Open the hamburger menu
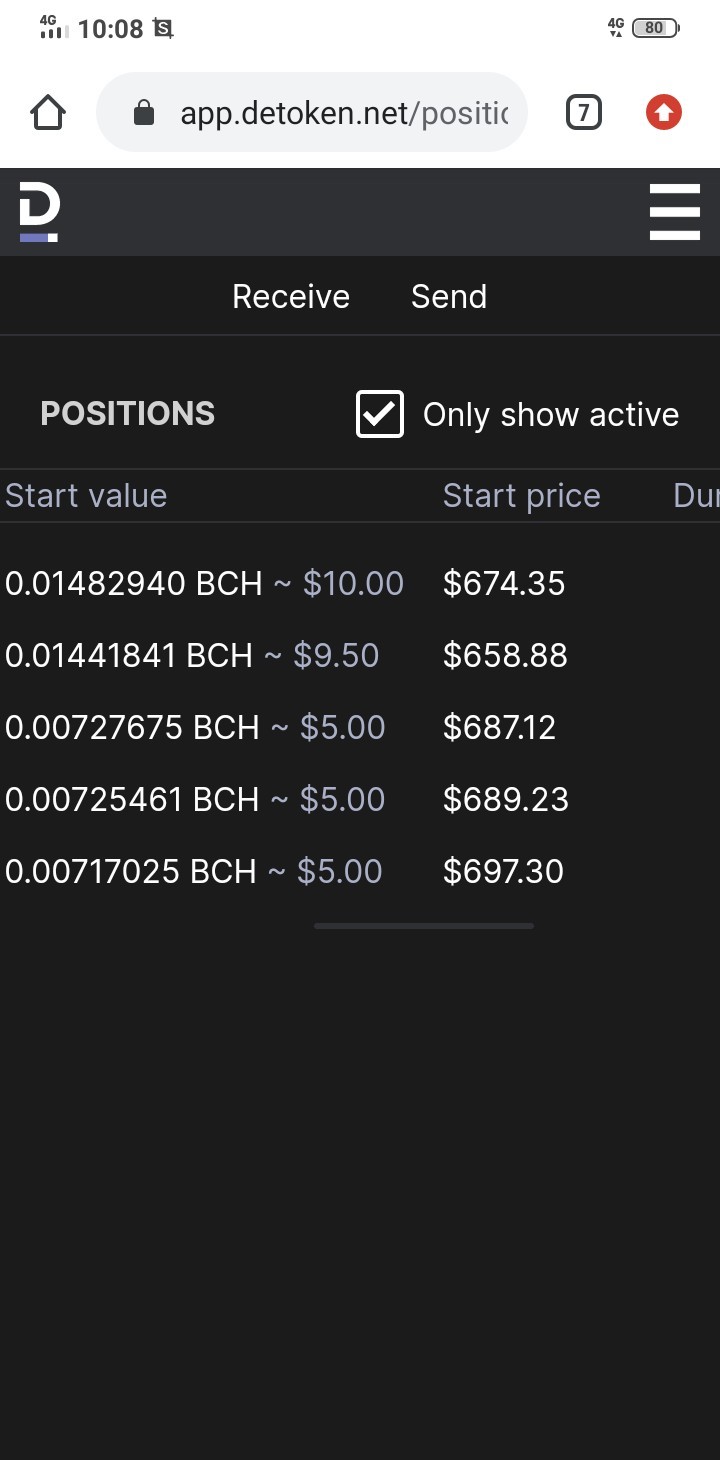This screenshot has width=720, height=1460. click(674, 211)
